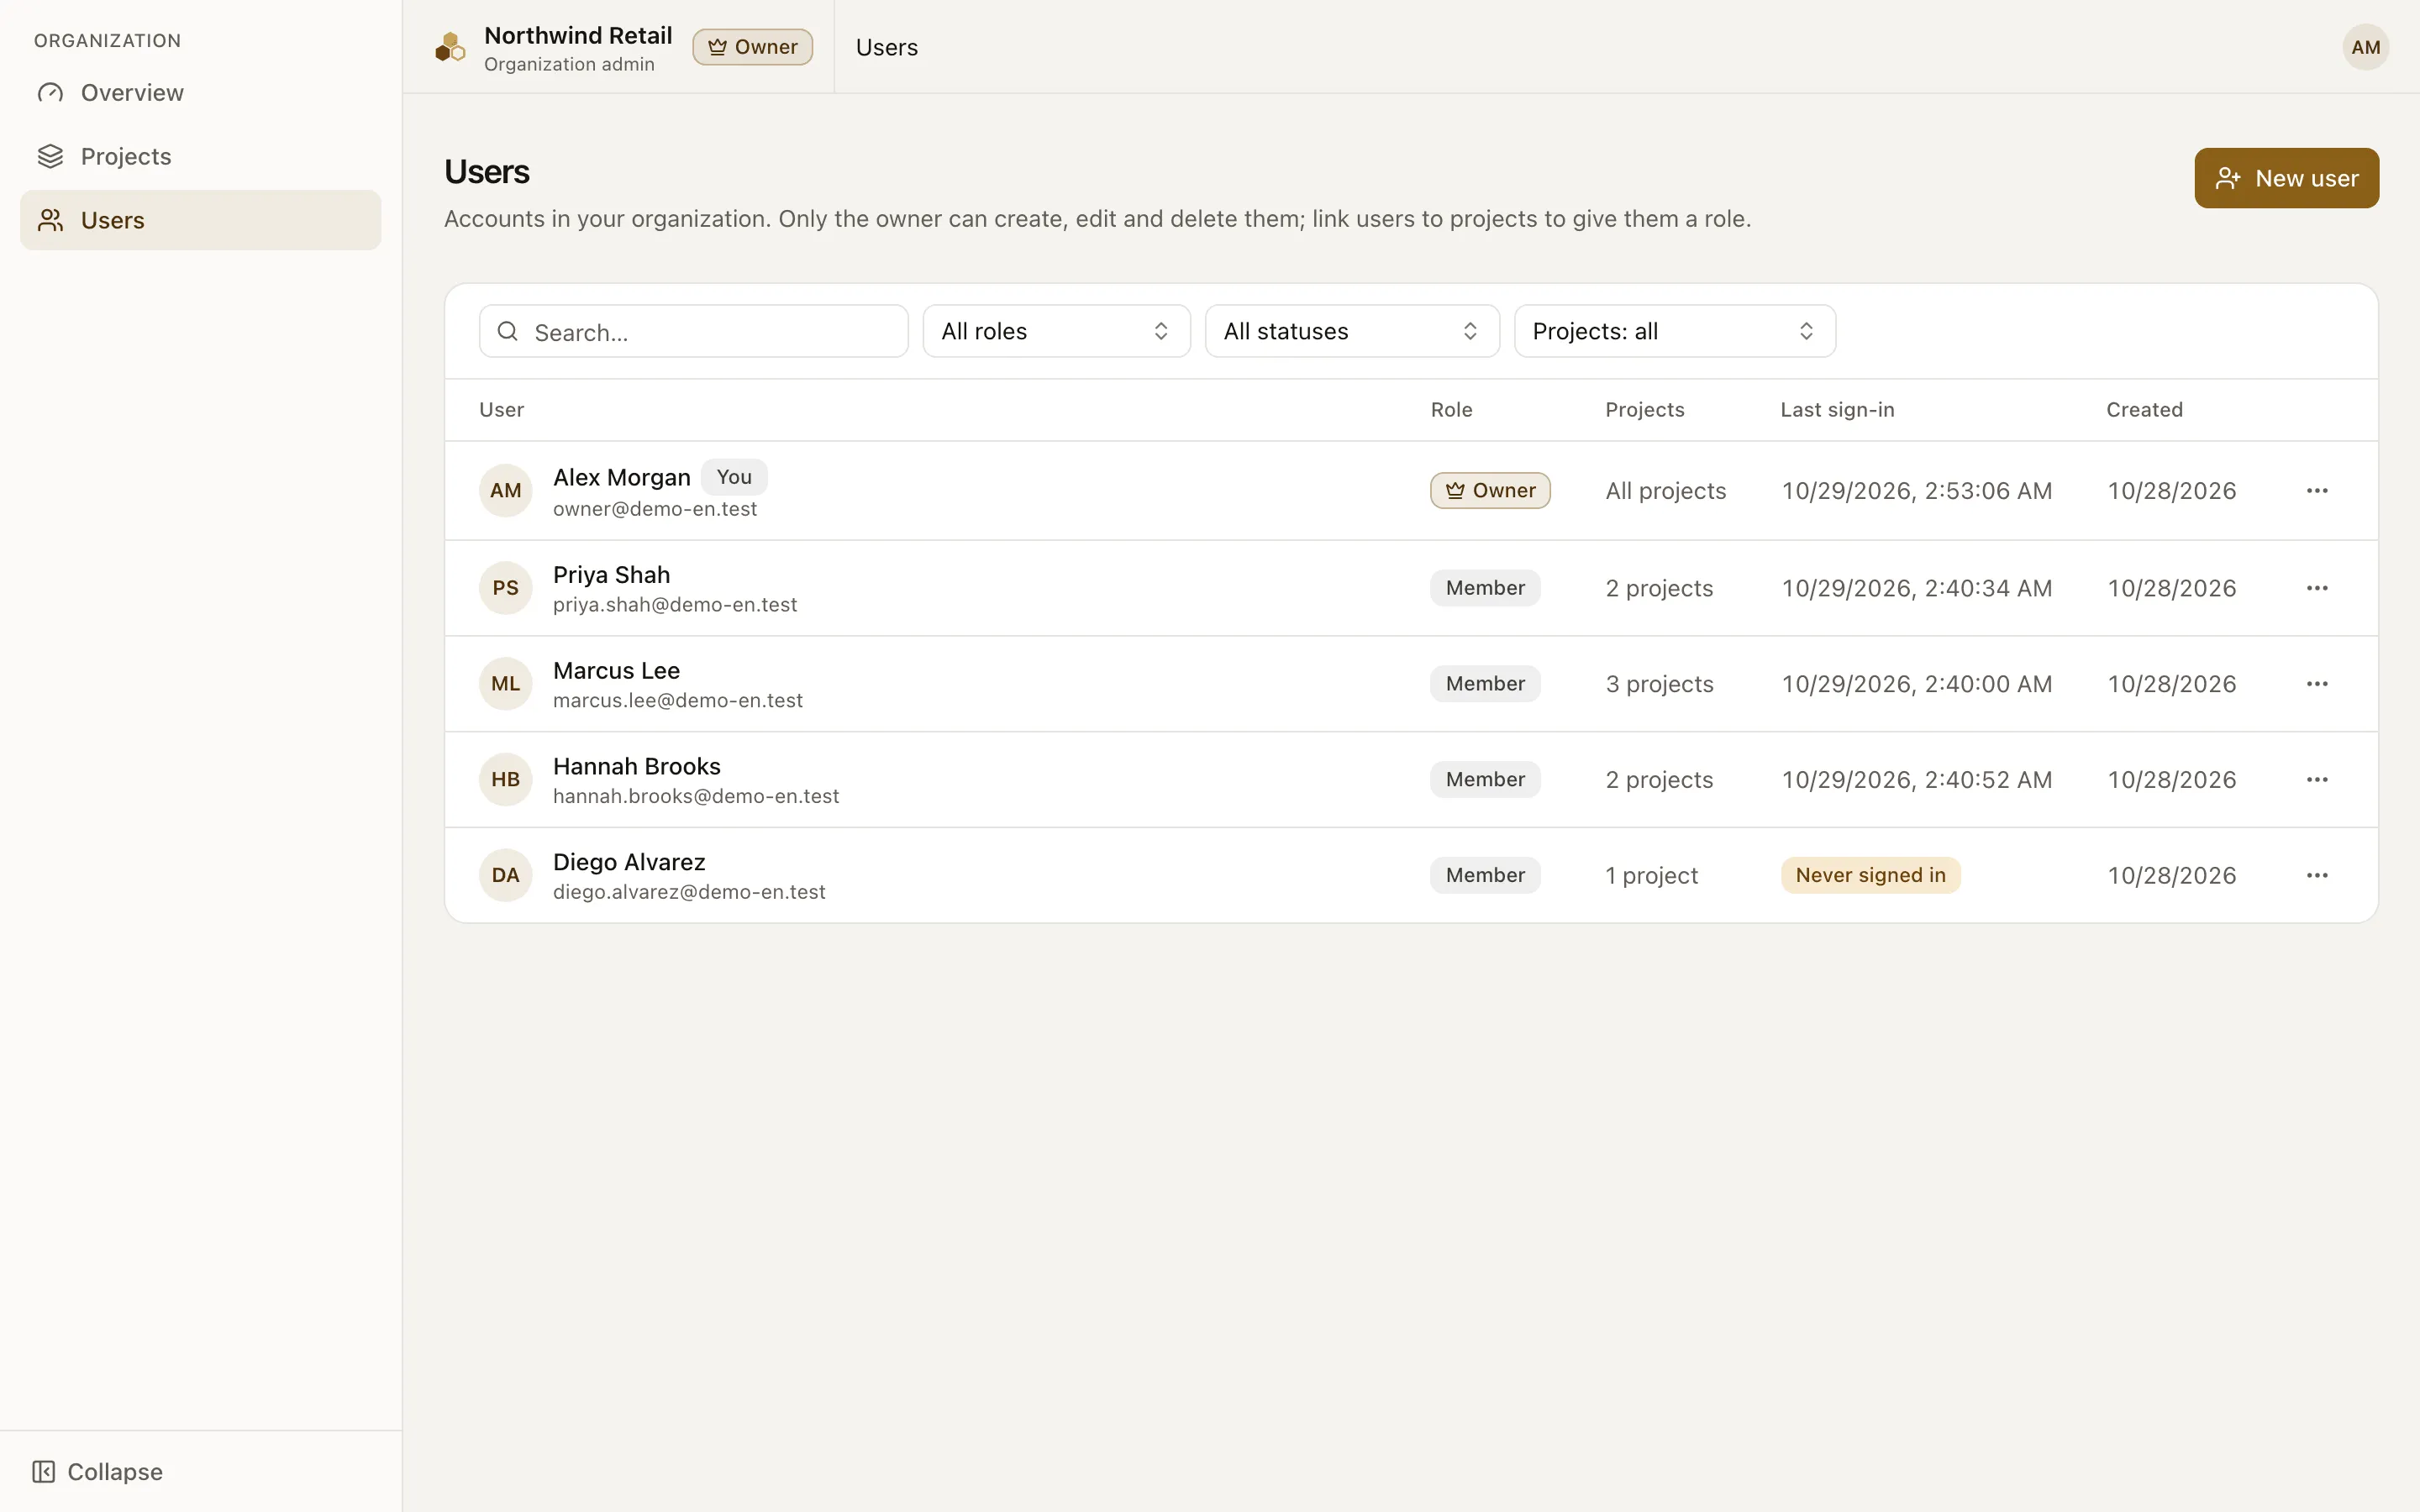Click the HB avatar for Hannah Brooks
Image resolution: width=2420 pixels, height=1512 pixels.
(x=505, y=779)
